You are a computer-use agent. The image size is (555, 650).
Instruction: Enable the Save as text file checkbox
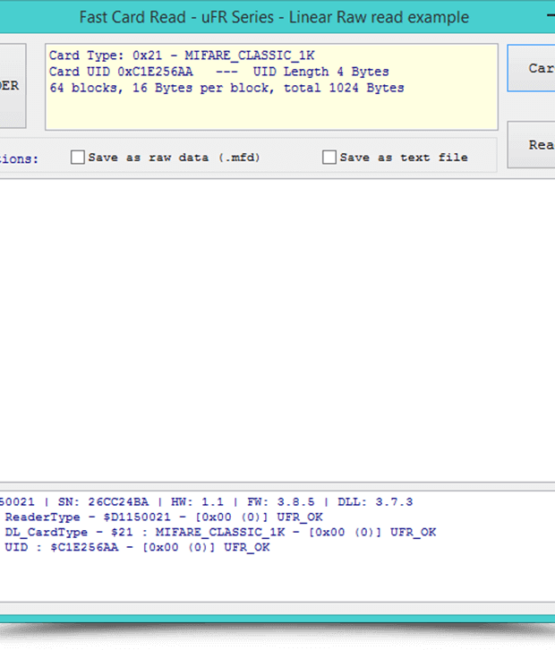coord(329,158)
